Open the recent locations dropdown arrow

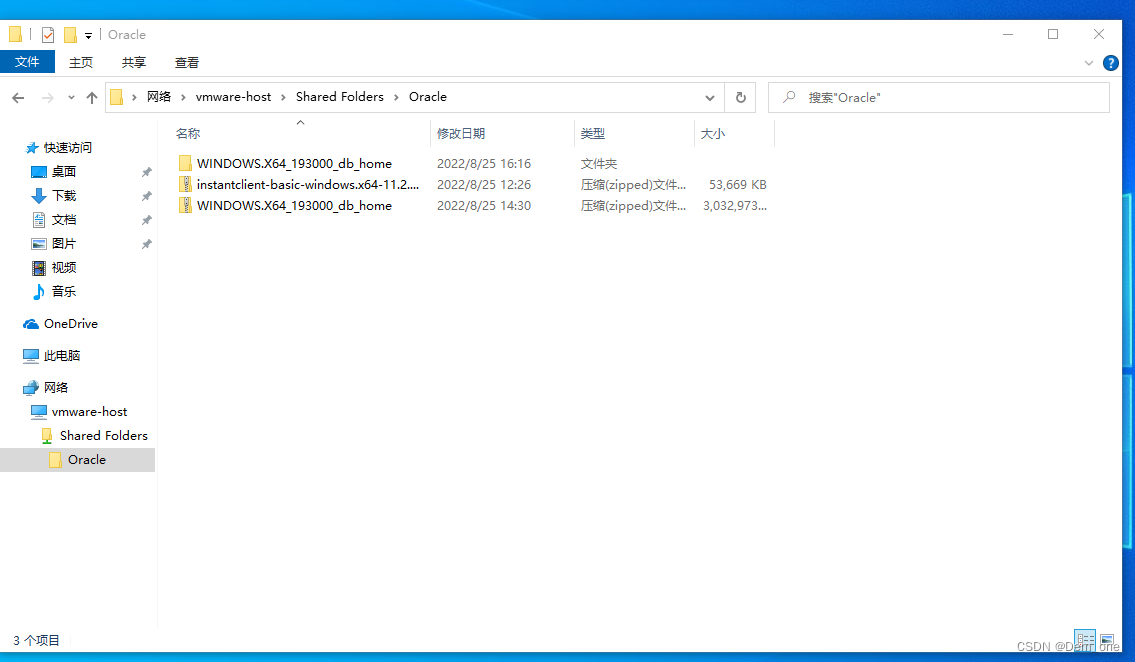[71, 98]
